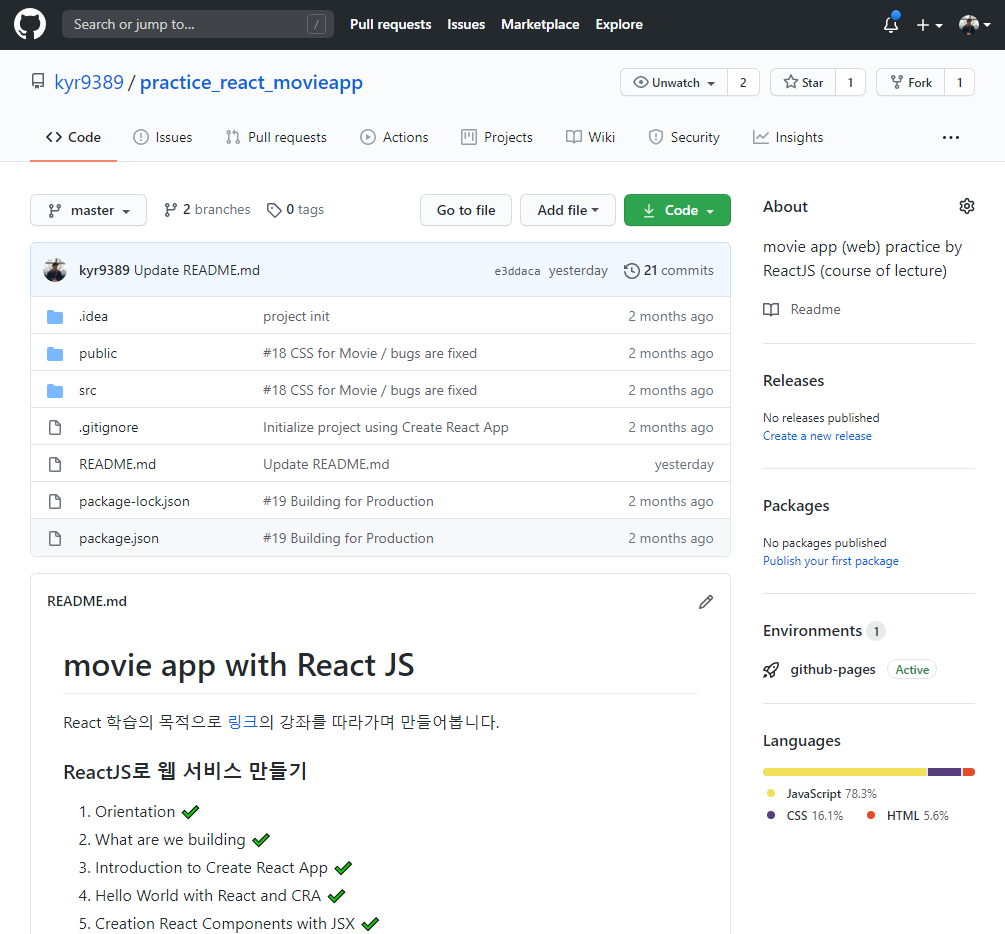The image size is (1005, 934).
Task: Click Create a new release
Action: pos(817,436)
